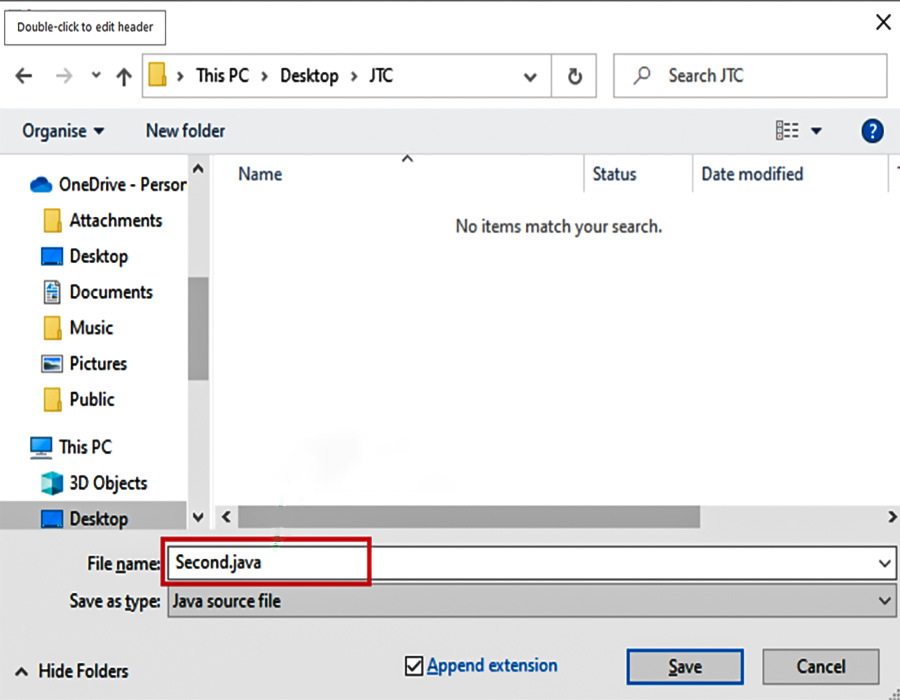Image resolution: width=900 pixels, height=700 pixels.
Task: Click New folder in the toolbar
Action: pyautogui.click(x=185, y=131)
